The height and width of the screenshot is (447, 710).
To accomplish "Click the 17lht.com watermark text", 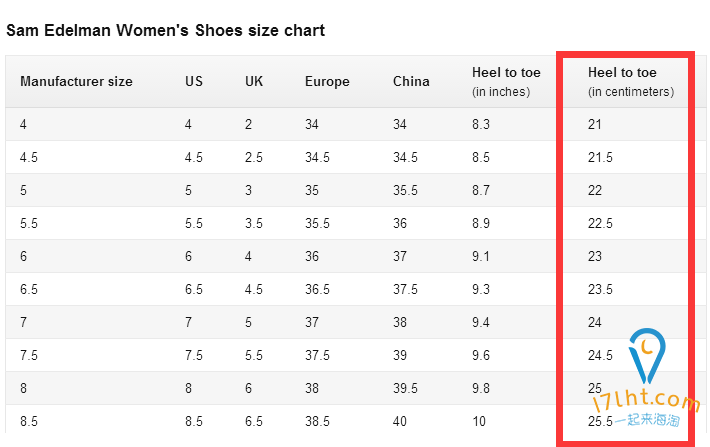I will (647, 401).
